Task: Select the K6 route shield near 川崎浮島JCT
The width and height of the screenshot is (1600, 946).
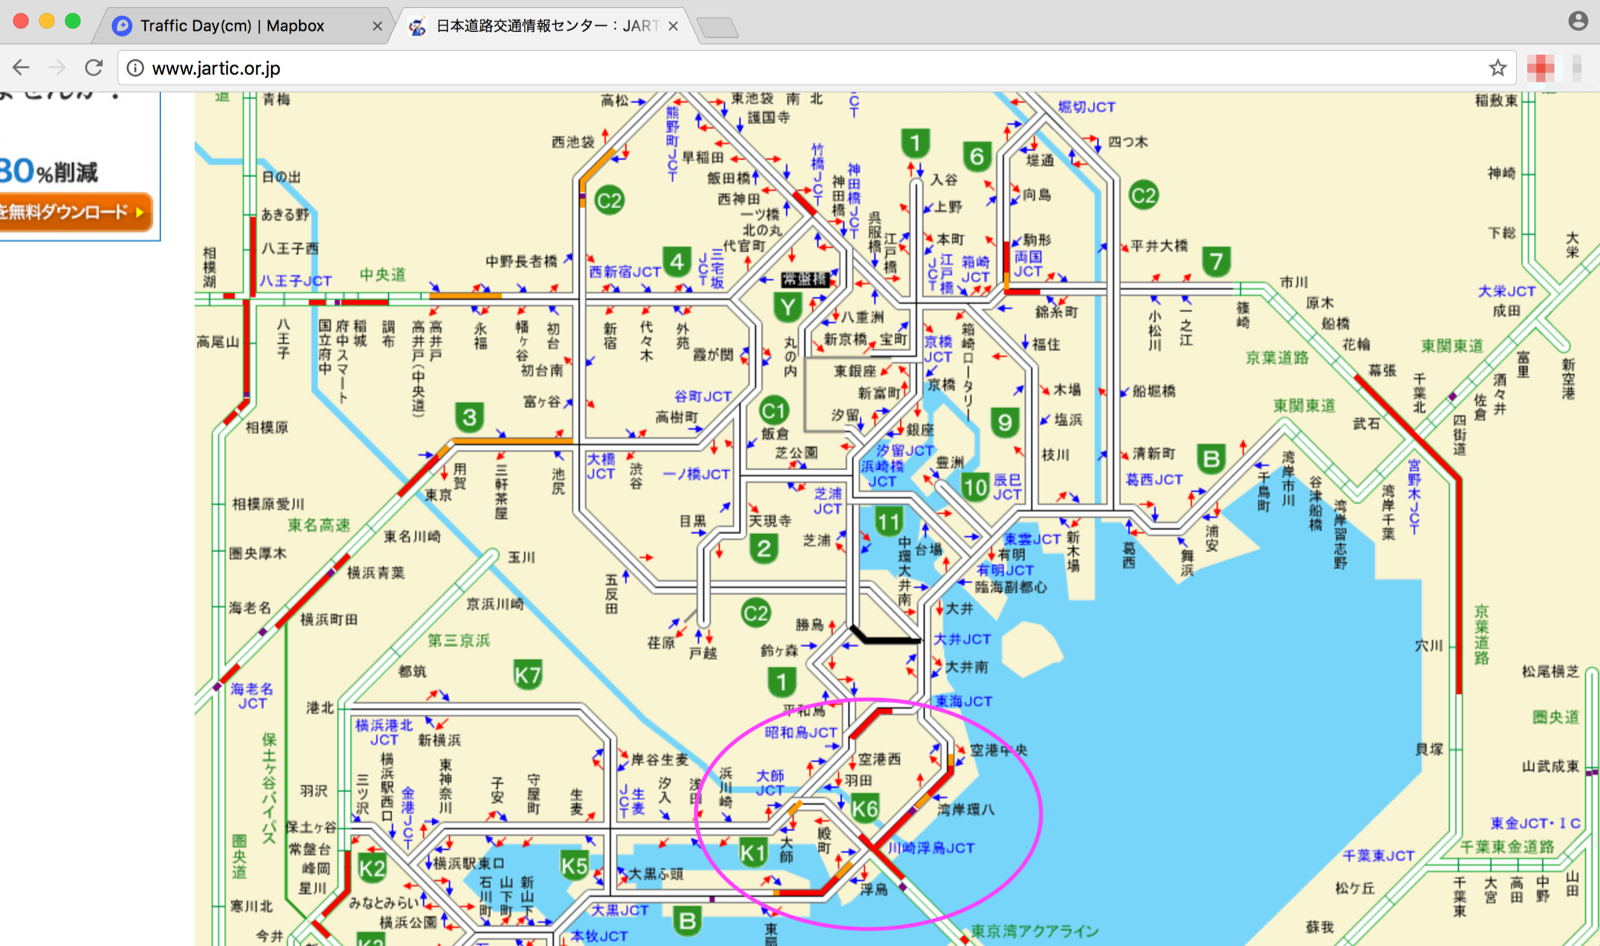Action: point(868,806)
